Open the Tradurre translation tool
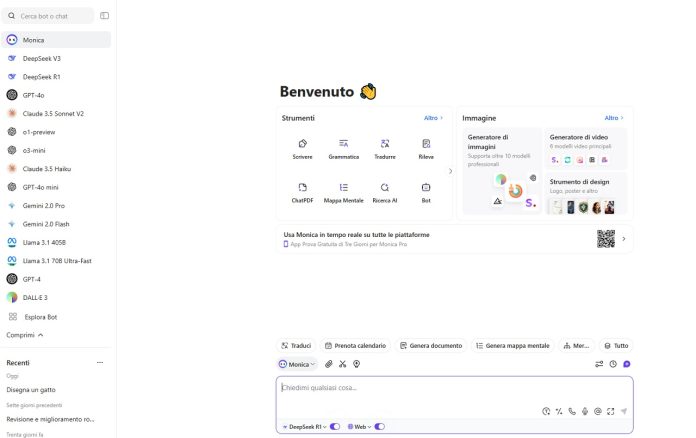The height and width of the screenshot is (438, 696). pyautogui.click(x=385, y=149)
